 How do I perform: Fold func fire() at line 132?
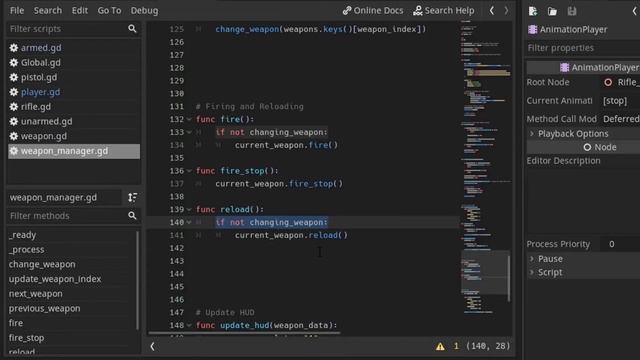tap(189, 120)
